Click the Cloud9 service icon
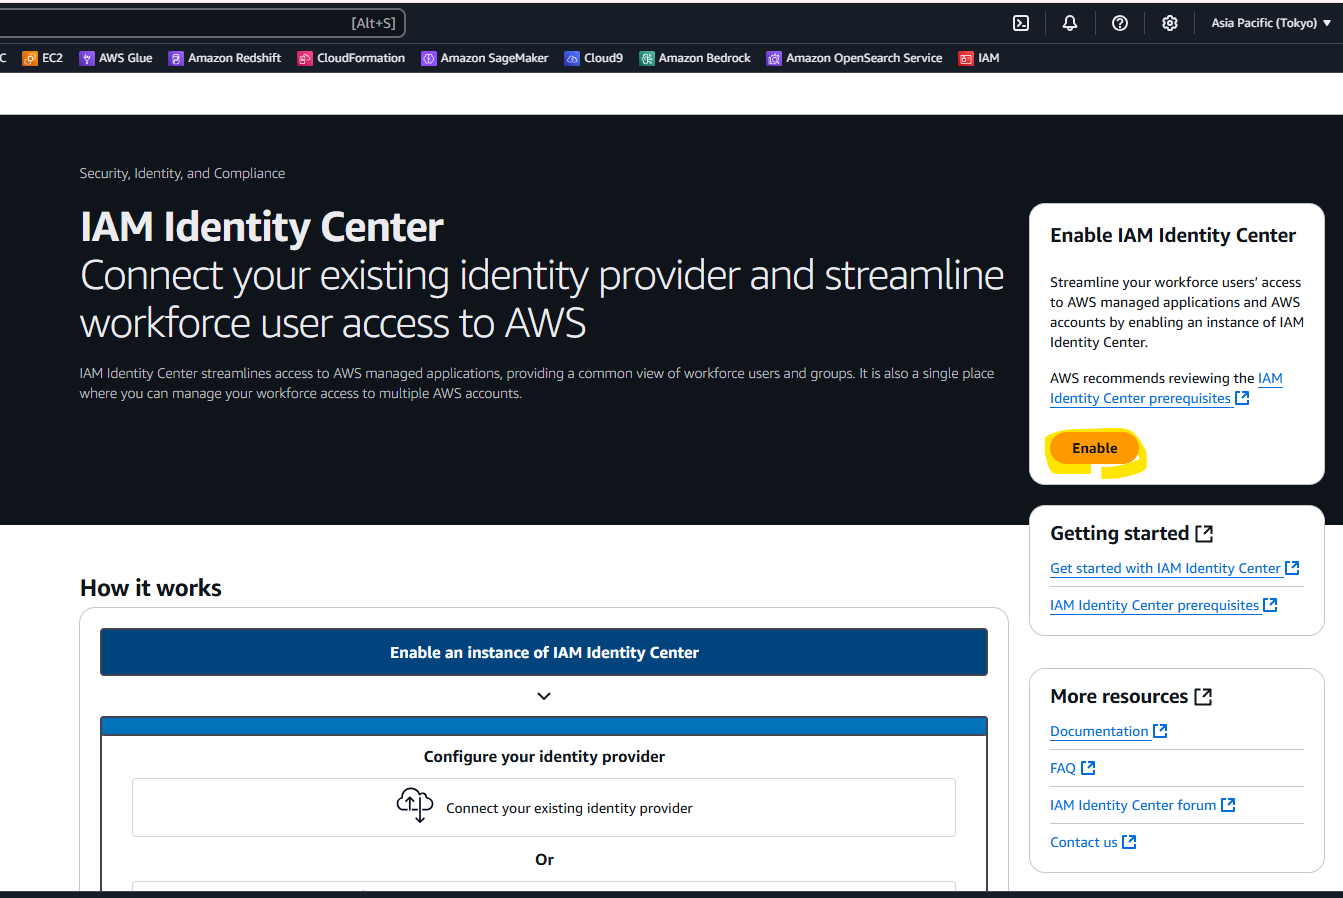The height and width of the screenshot is (898, 1343). click(x=572, y=58)
